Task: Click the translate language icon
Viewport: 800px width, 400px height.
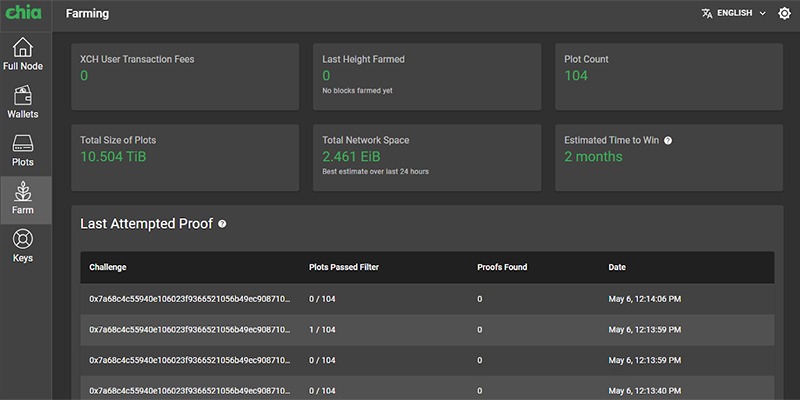Action: [x=707, y=13]
